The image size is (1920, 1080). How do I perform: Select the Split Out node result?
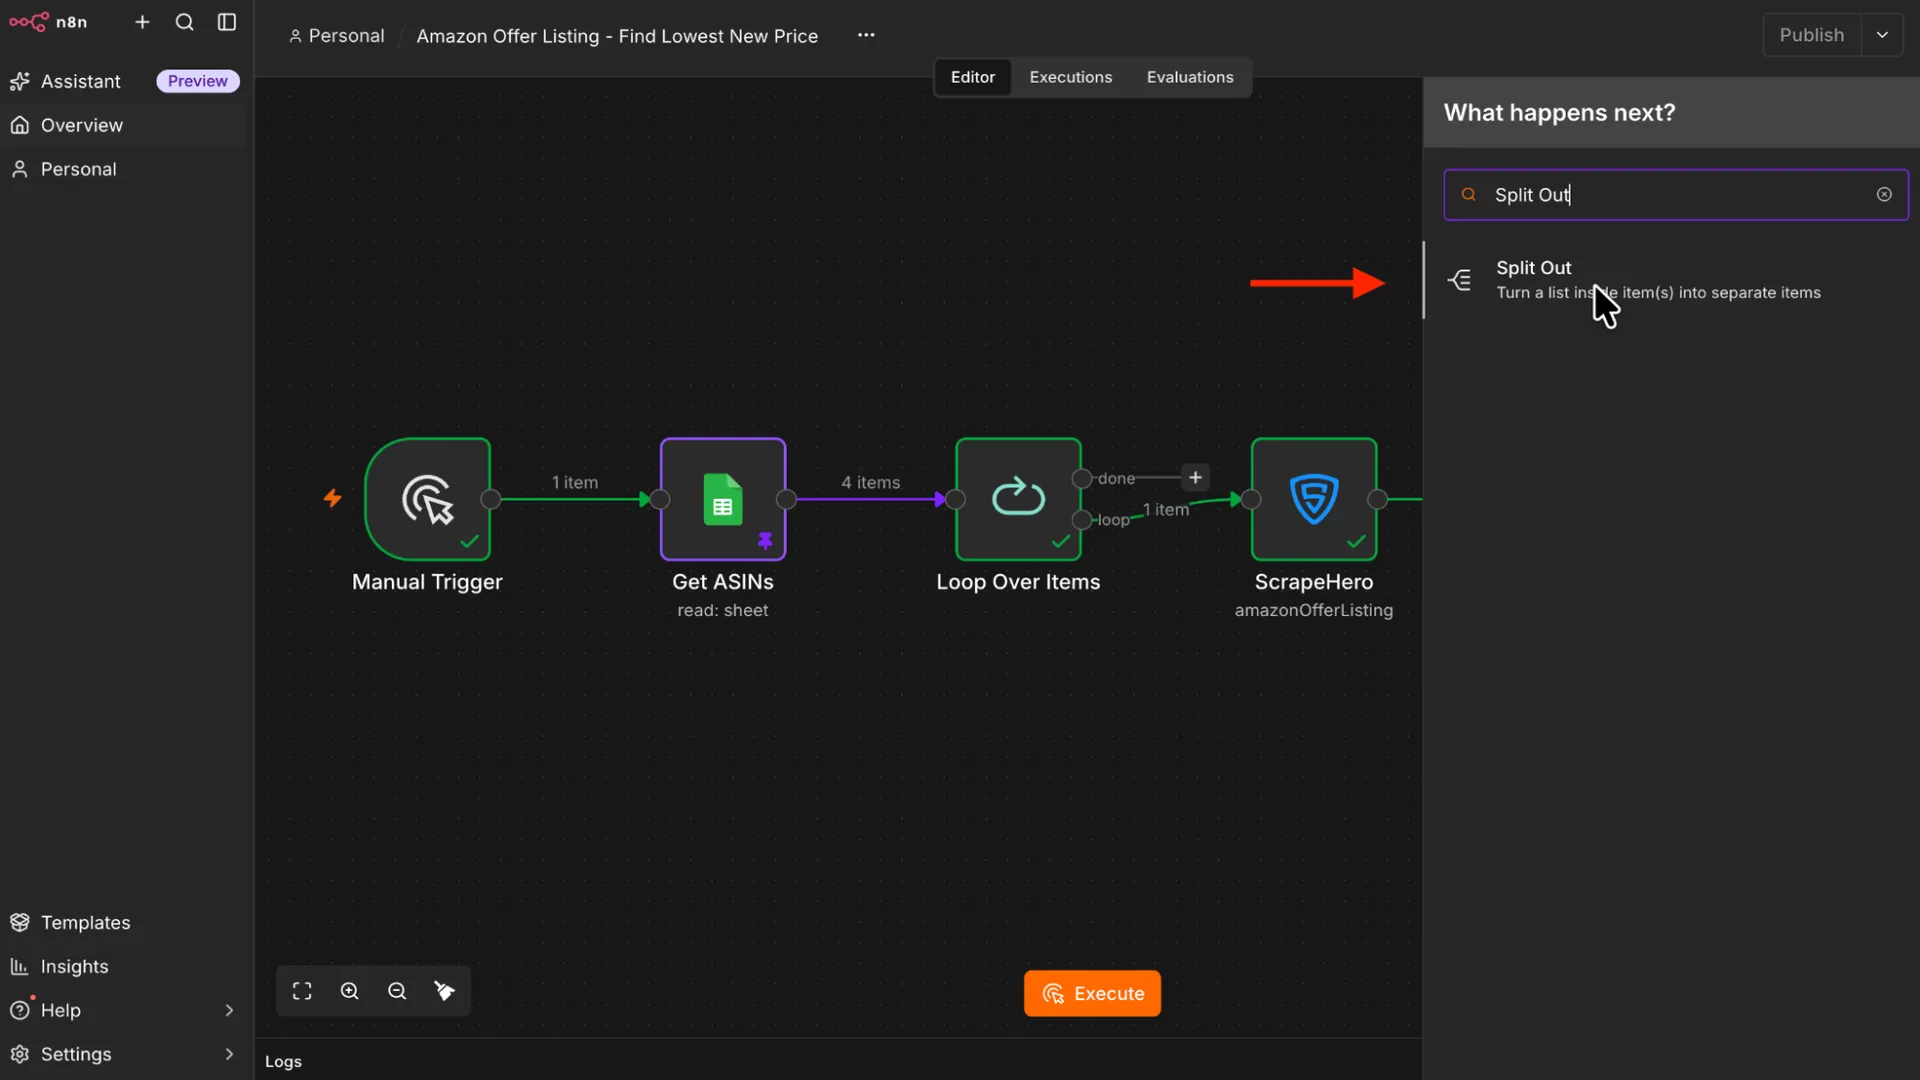click(1670, 280)
